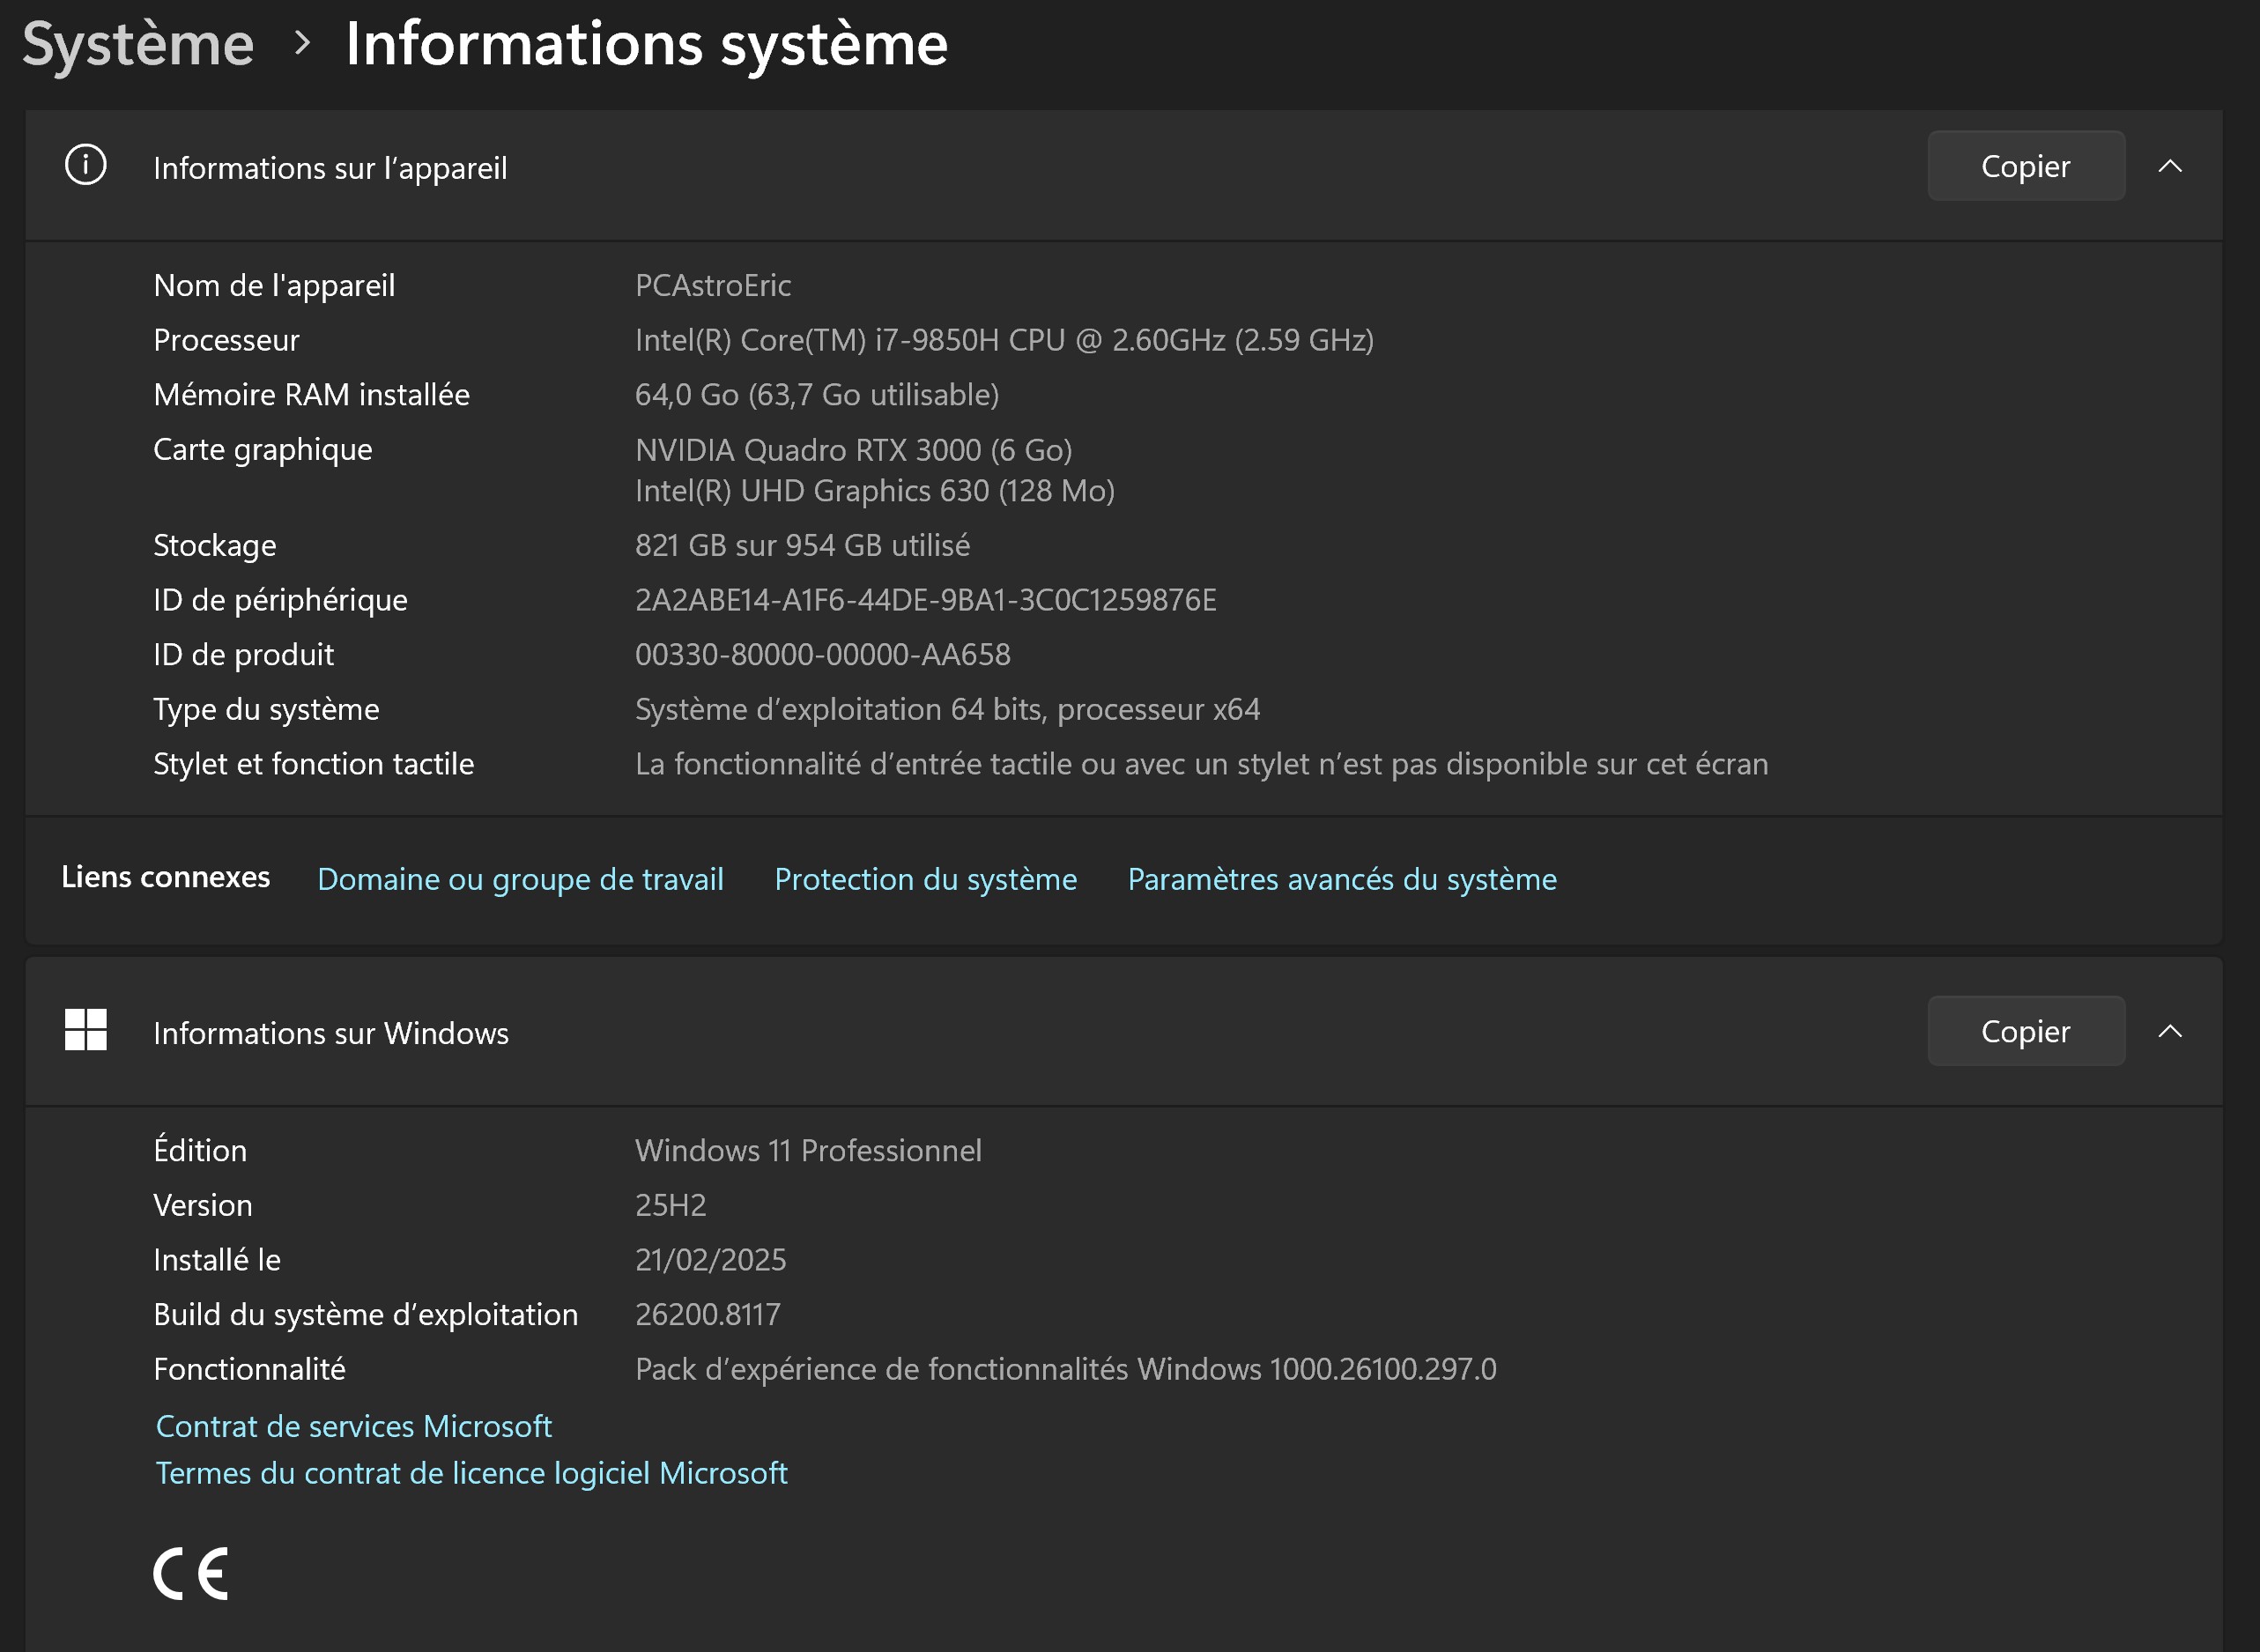Click the 64,0 Go RAM value

click(x=817, y=395)
